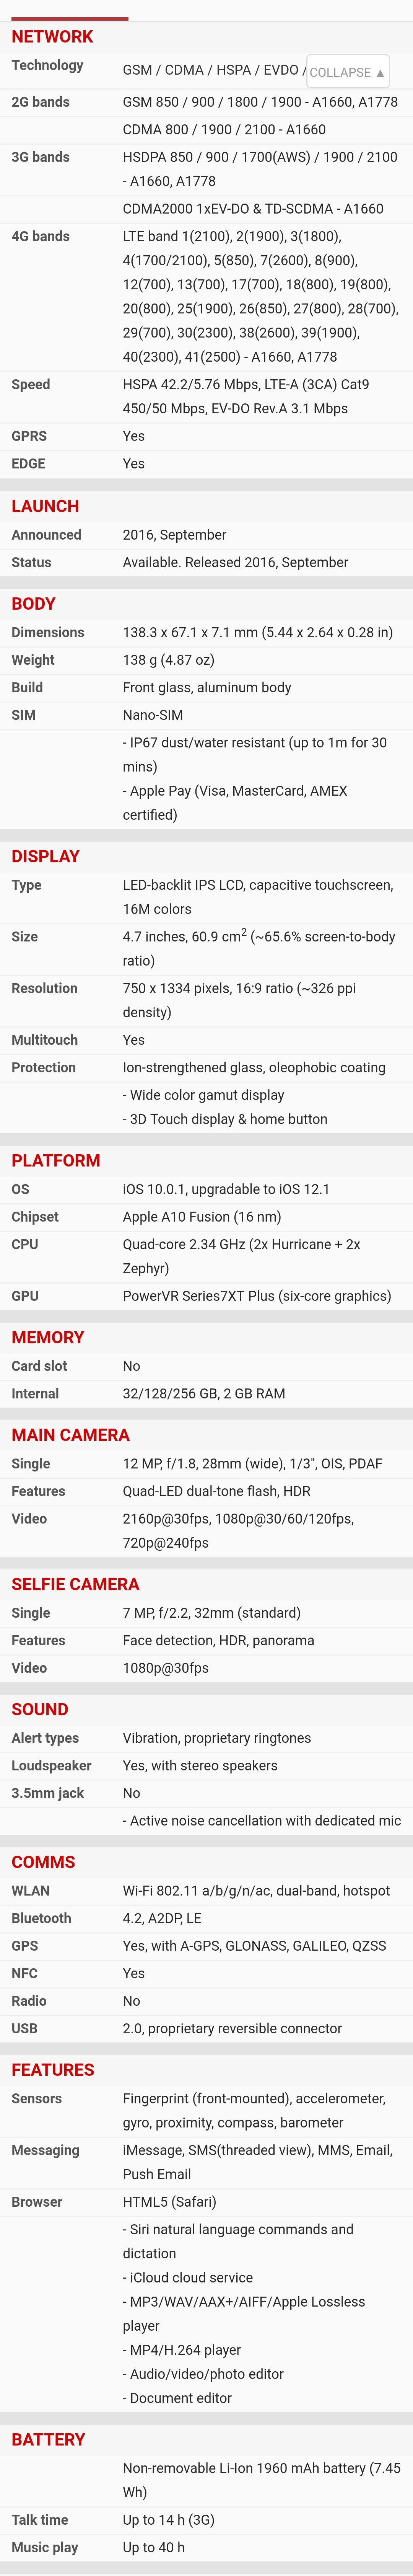The height and width of the screenshot is (2576, 413).
Task: Open the SIM spec label
Action: [x=23, y=715]
